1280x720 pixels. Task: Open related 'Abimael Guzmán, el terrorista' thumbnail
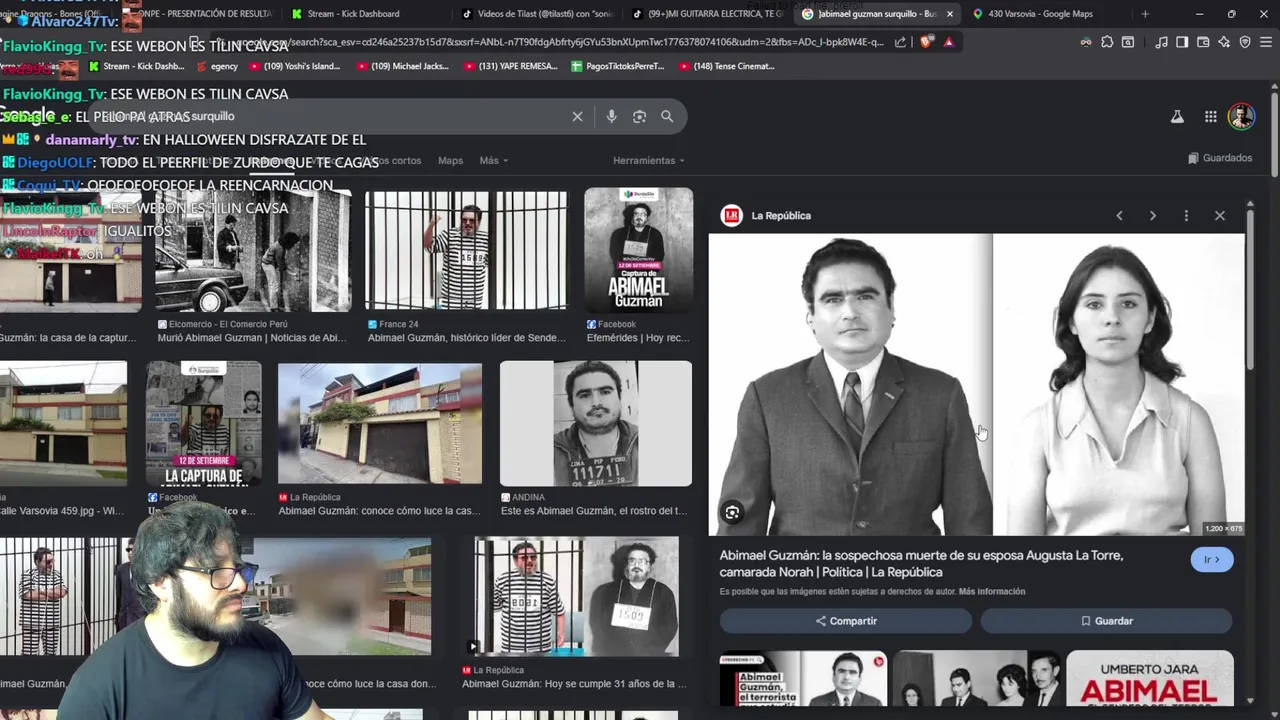[x=803, y=679]
